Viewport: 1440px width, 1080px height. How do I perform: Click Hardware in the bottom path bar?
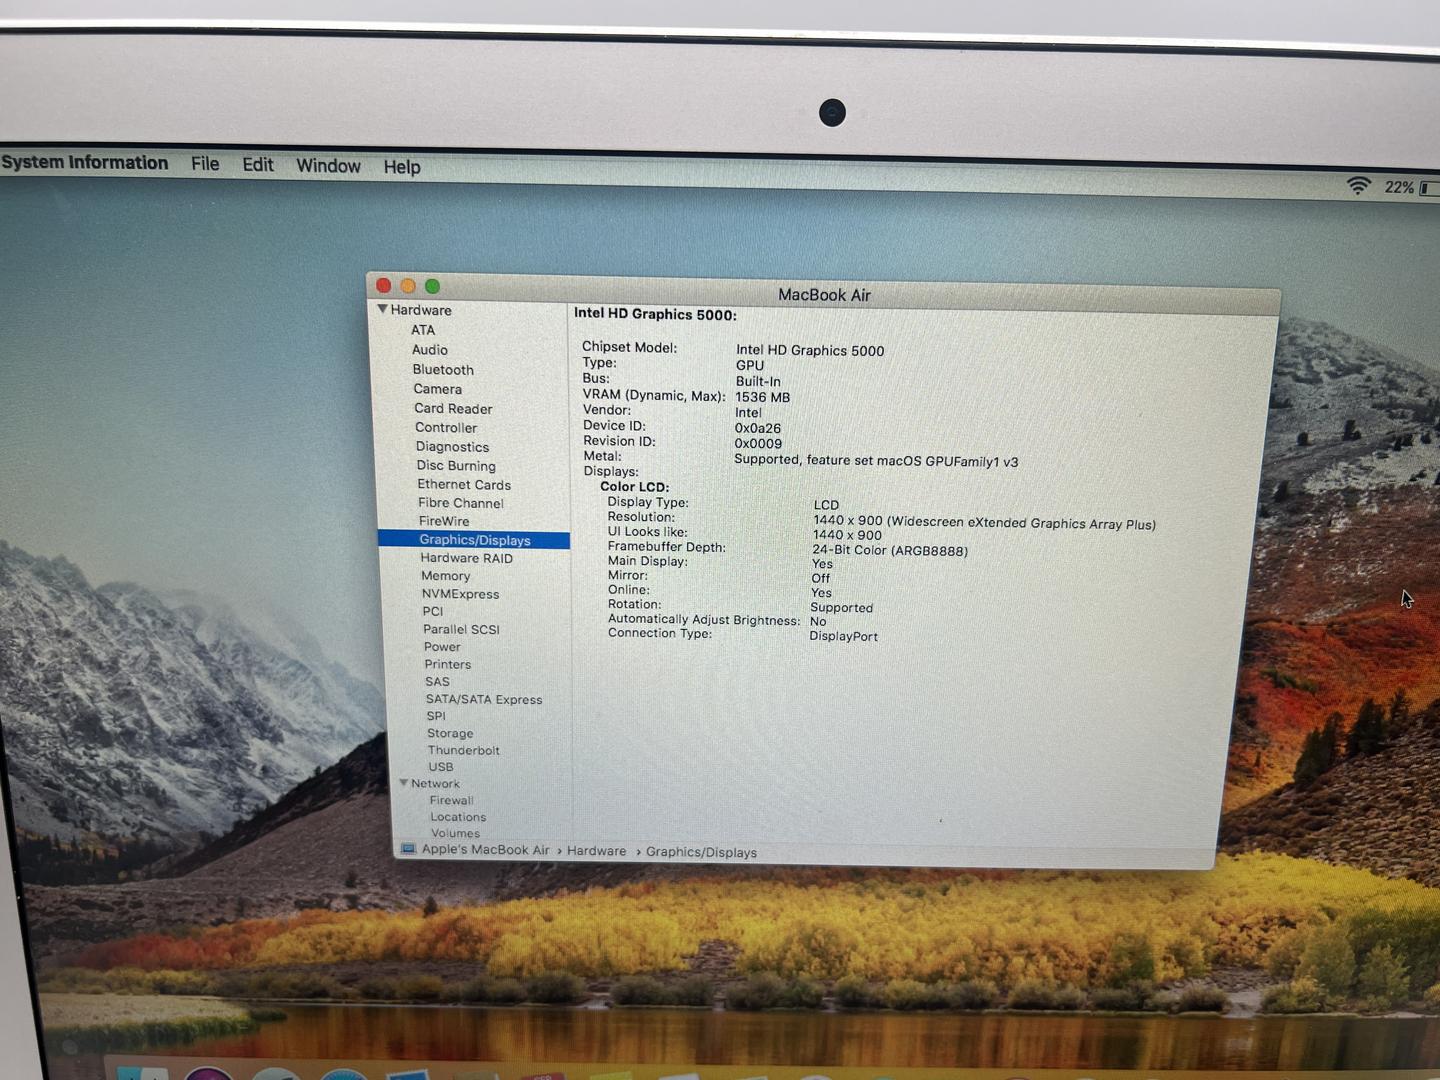(596, 851)
